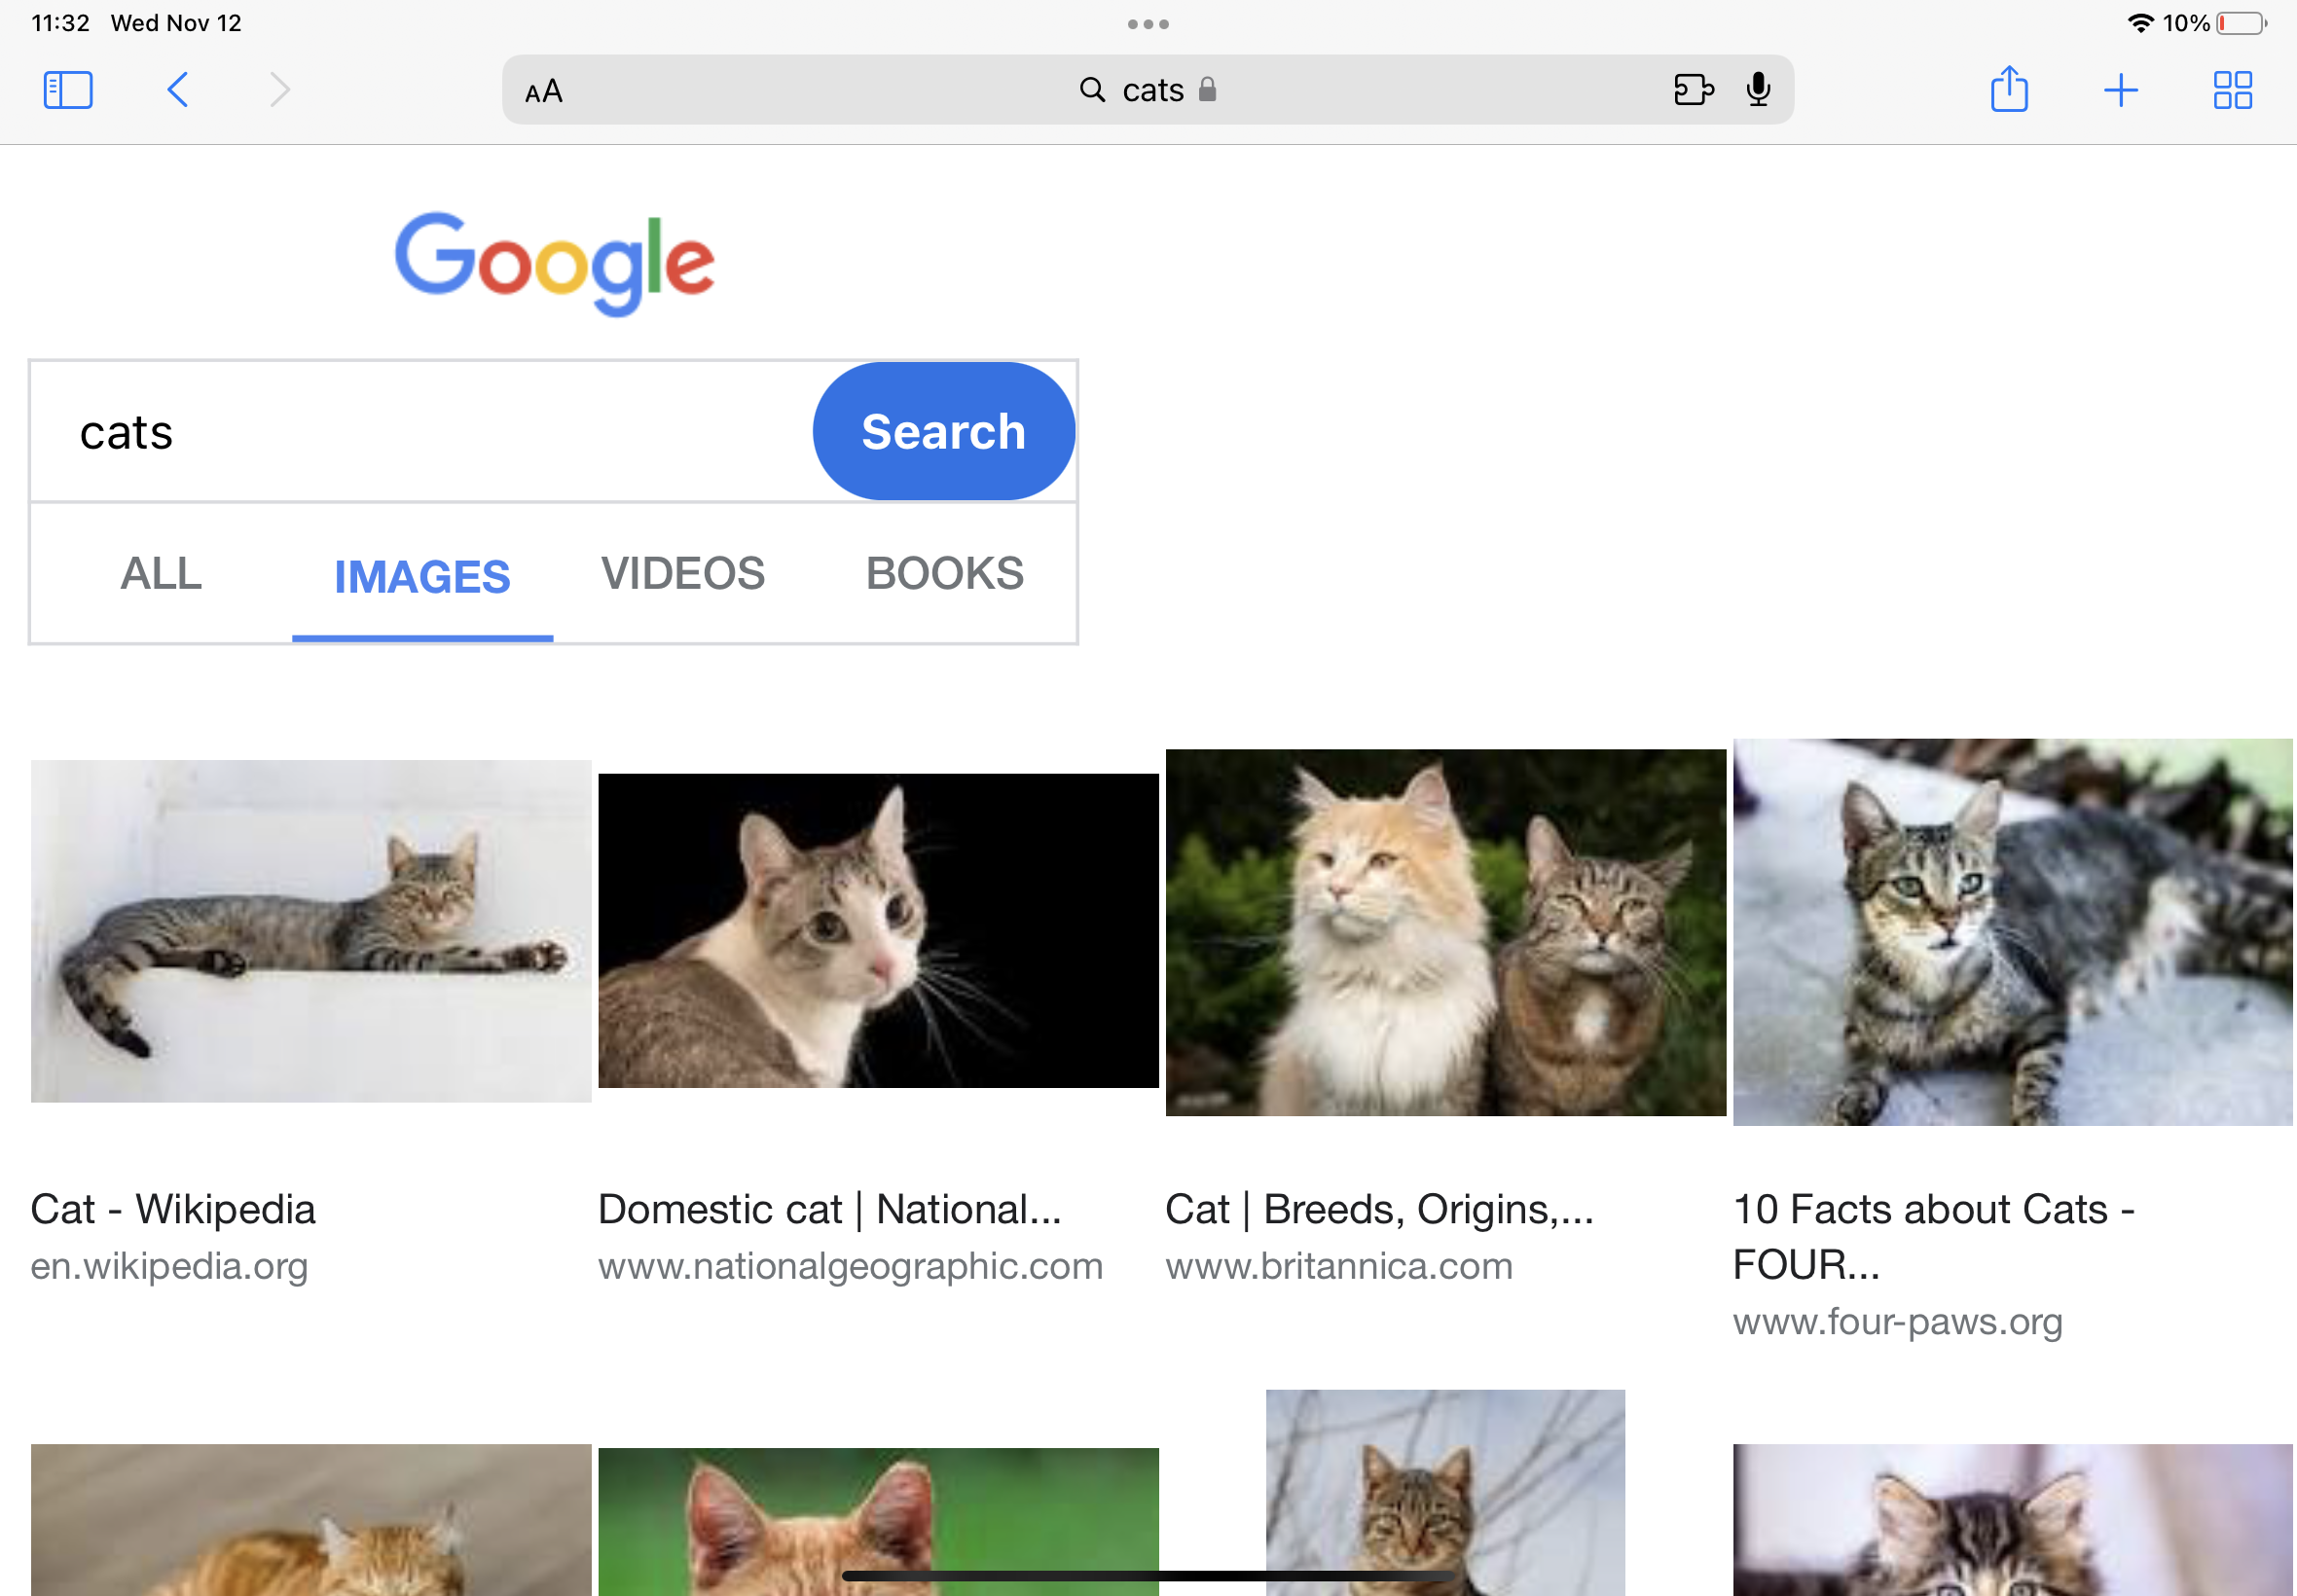Open the Cat - Wikipedia result link
The width and height of the screenshot is (2297, 1596).
pyautogui.click(x=173, y=1209)
